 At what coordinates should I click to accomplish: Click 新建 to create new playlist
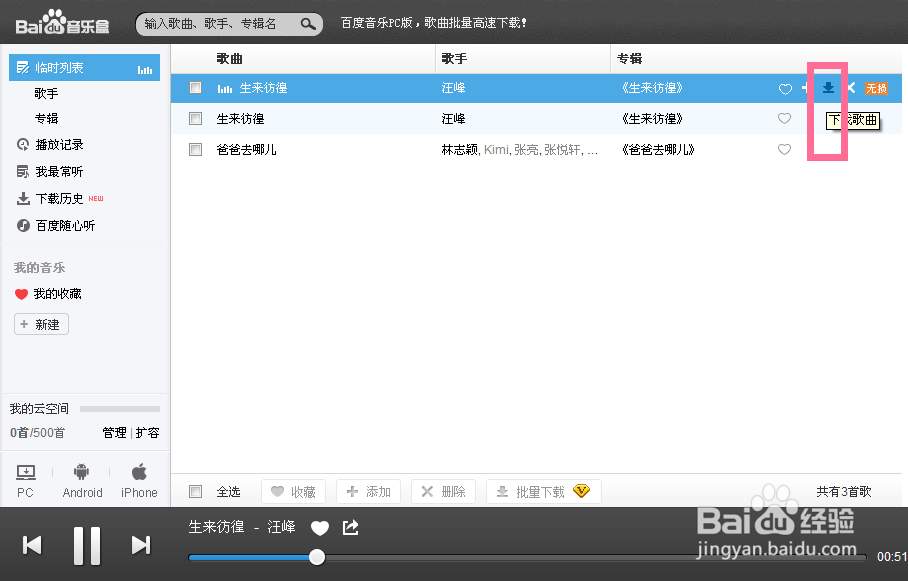point(41,324)
